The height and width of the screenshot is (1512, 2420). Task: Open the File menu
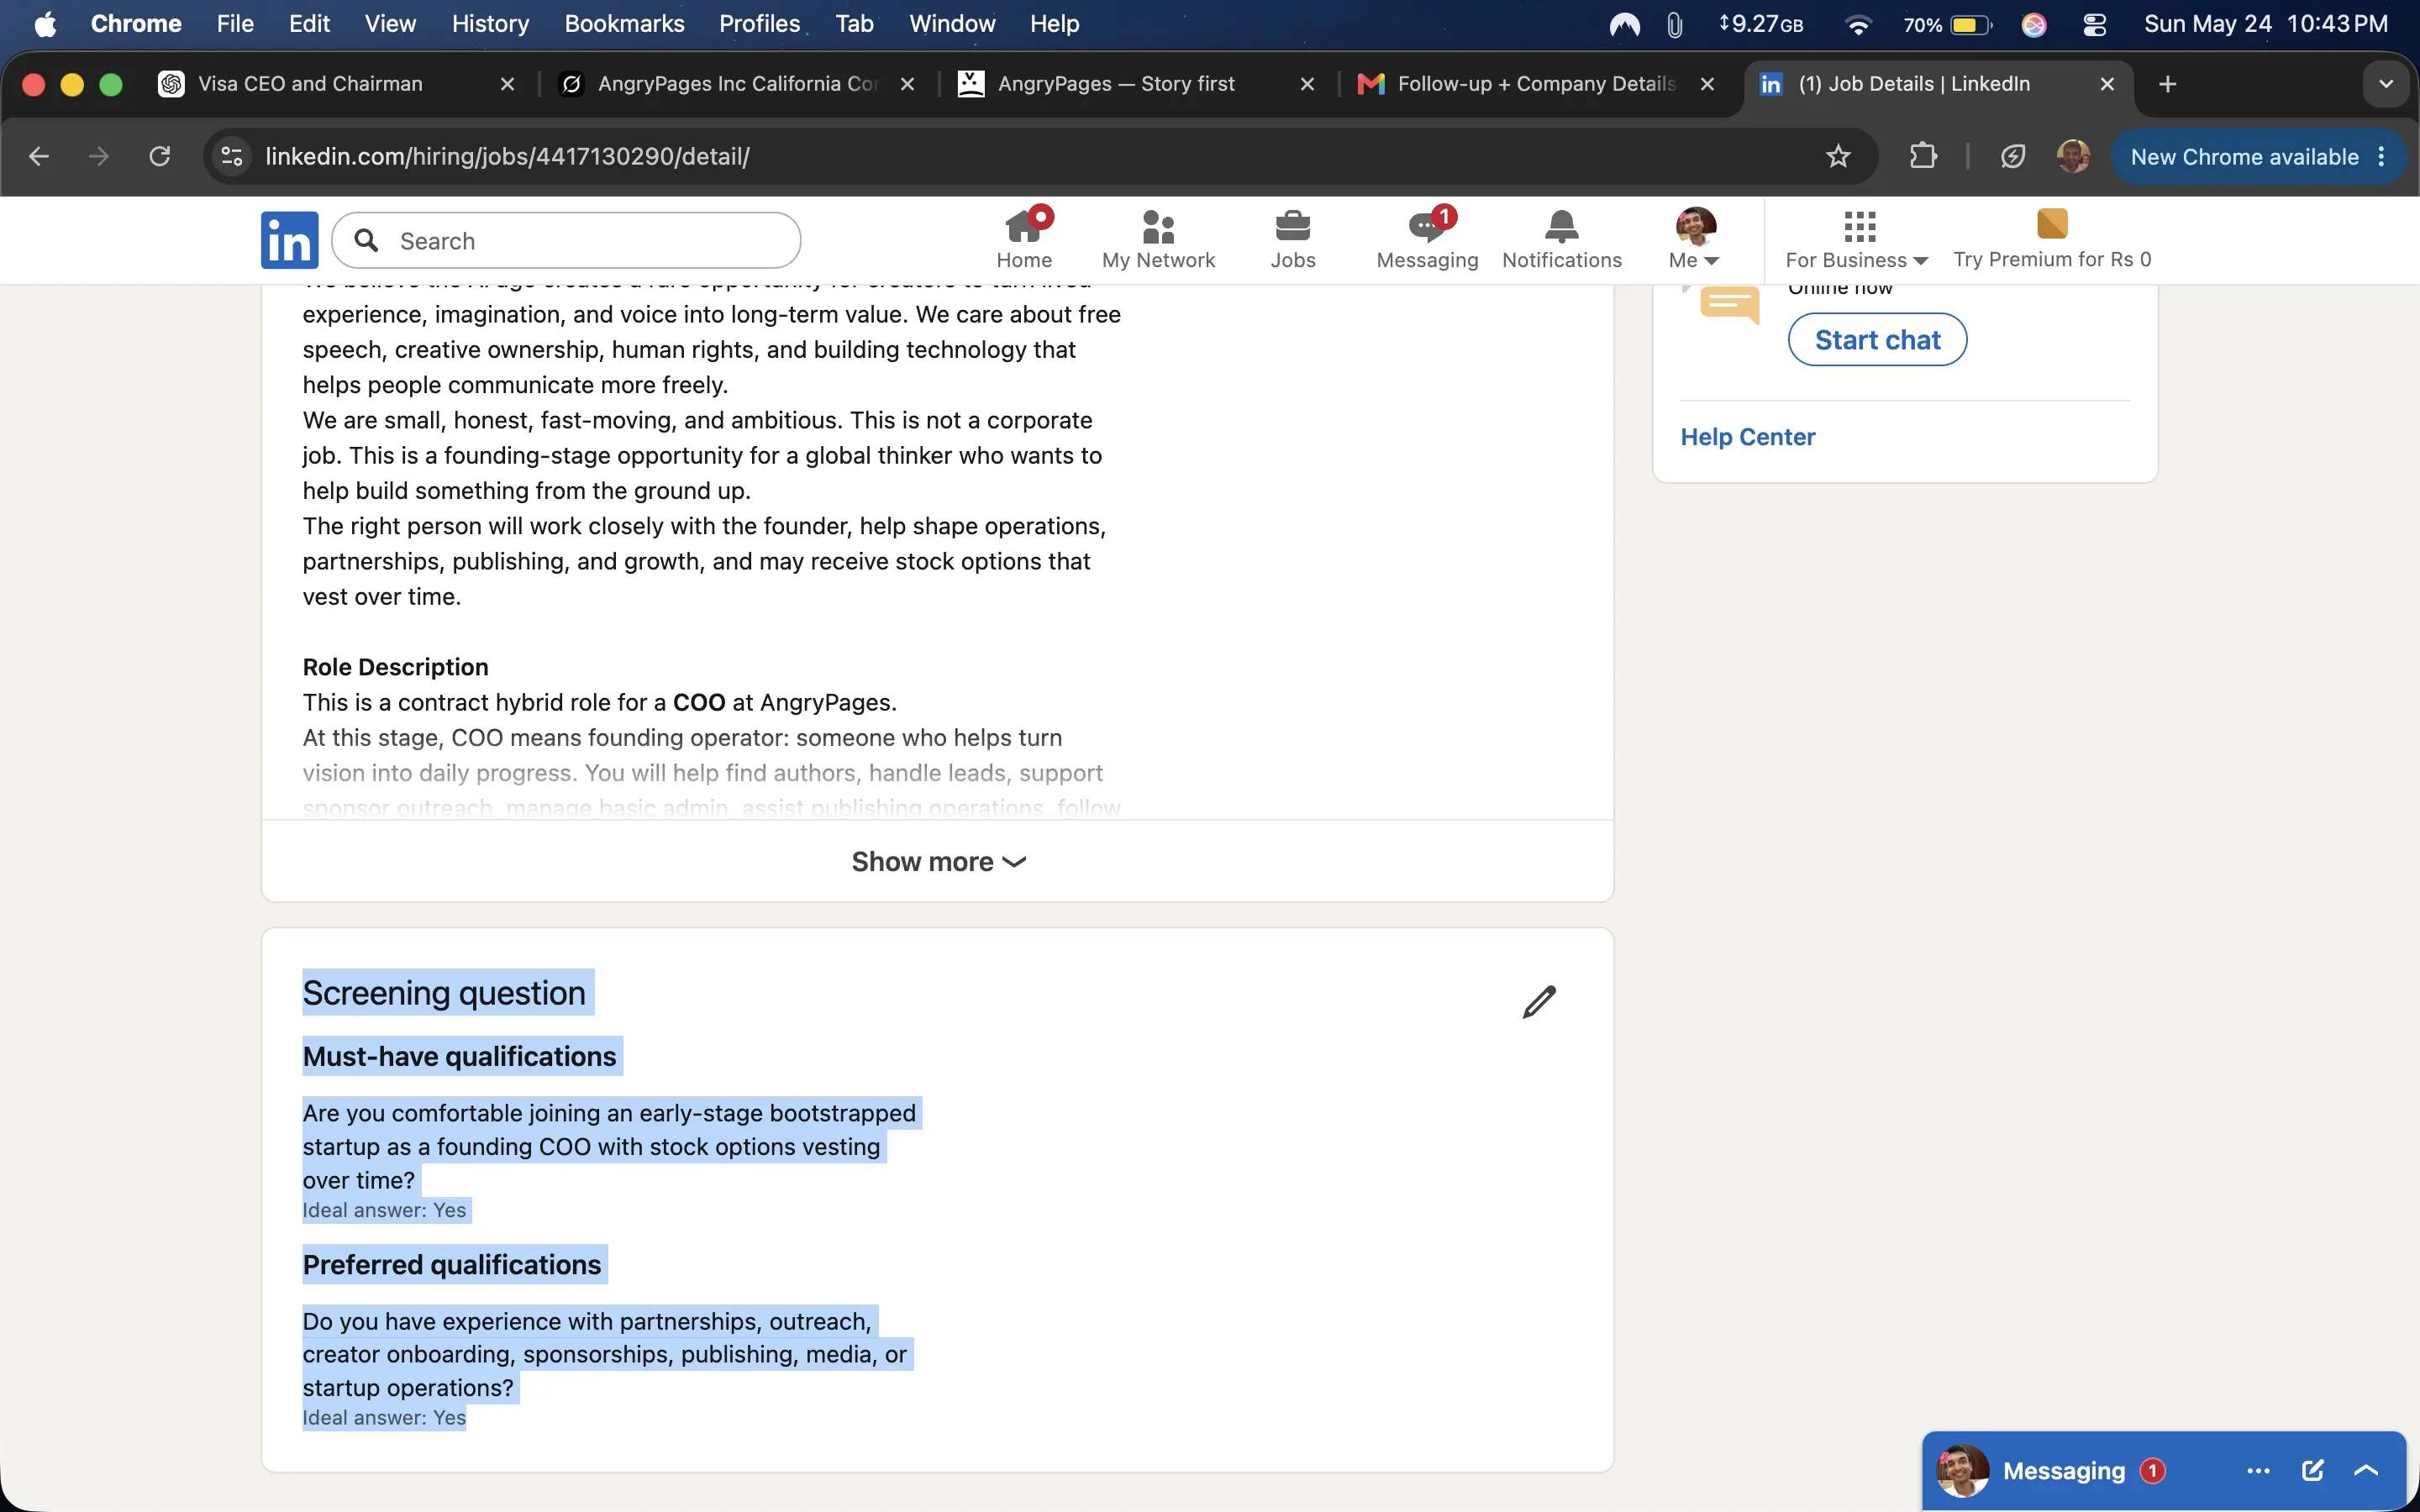[x=235, y=24]
